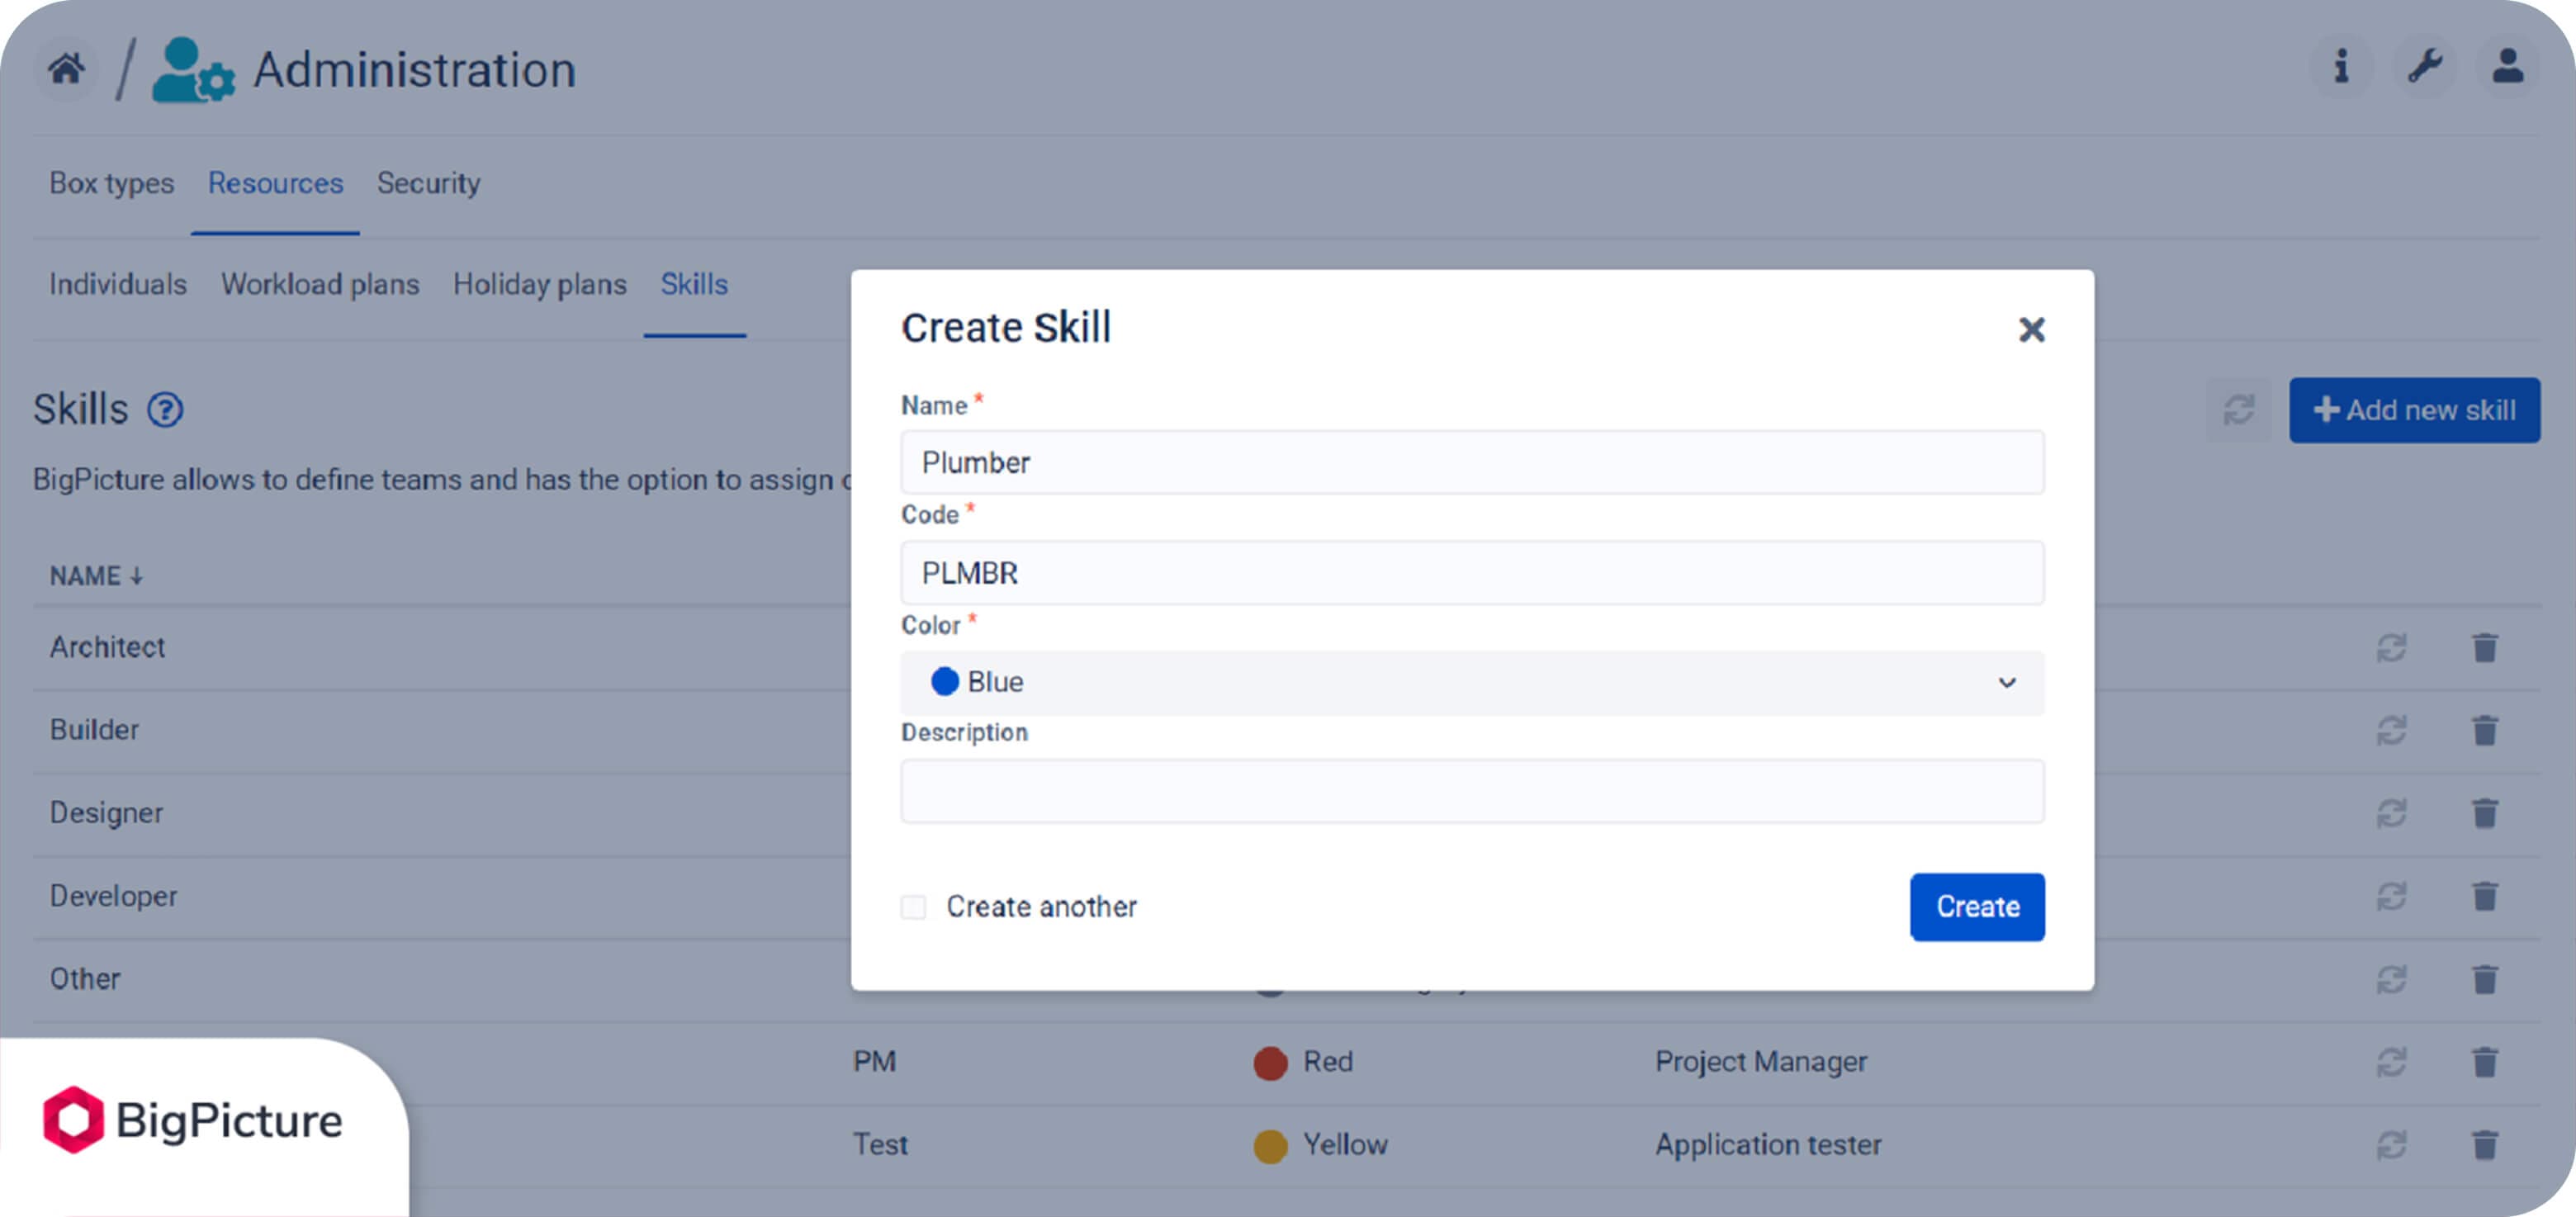The width and height of the screenshot is (2576, 1217).
Task: Select the Architect row name
Action: (x=107, y=647)
